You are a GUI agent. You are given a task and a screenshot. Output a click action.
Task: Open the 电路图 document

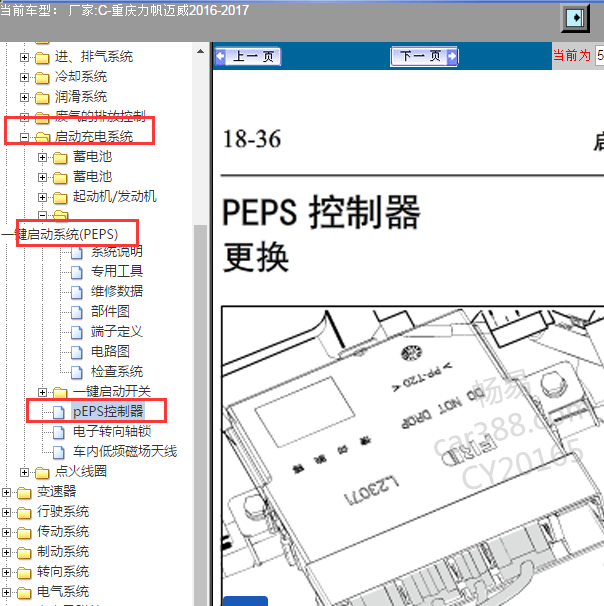(x=110, y=352)
